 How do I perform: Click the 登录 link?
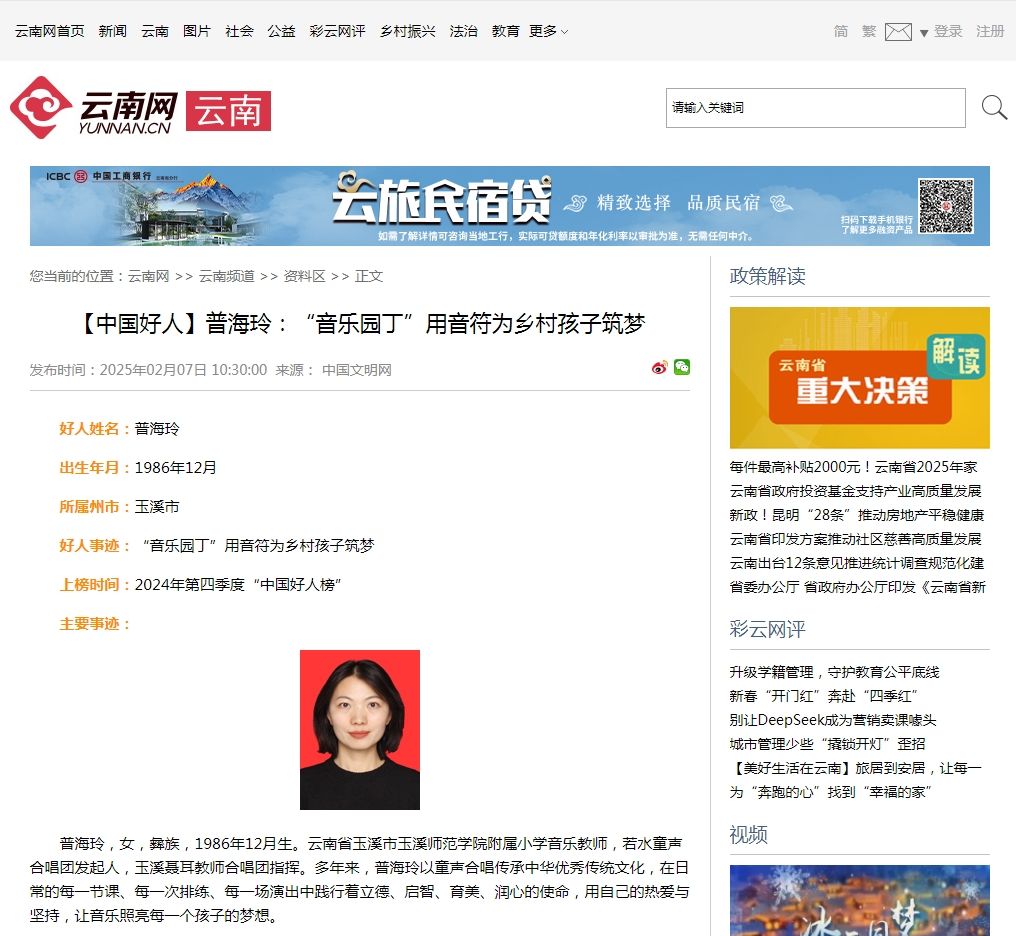point(948,32)
